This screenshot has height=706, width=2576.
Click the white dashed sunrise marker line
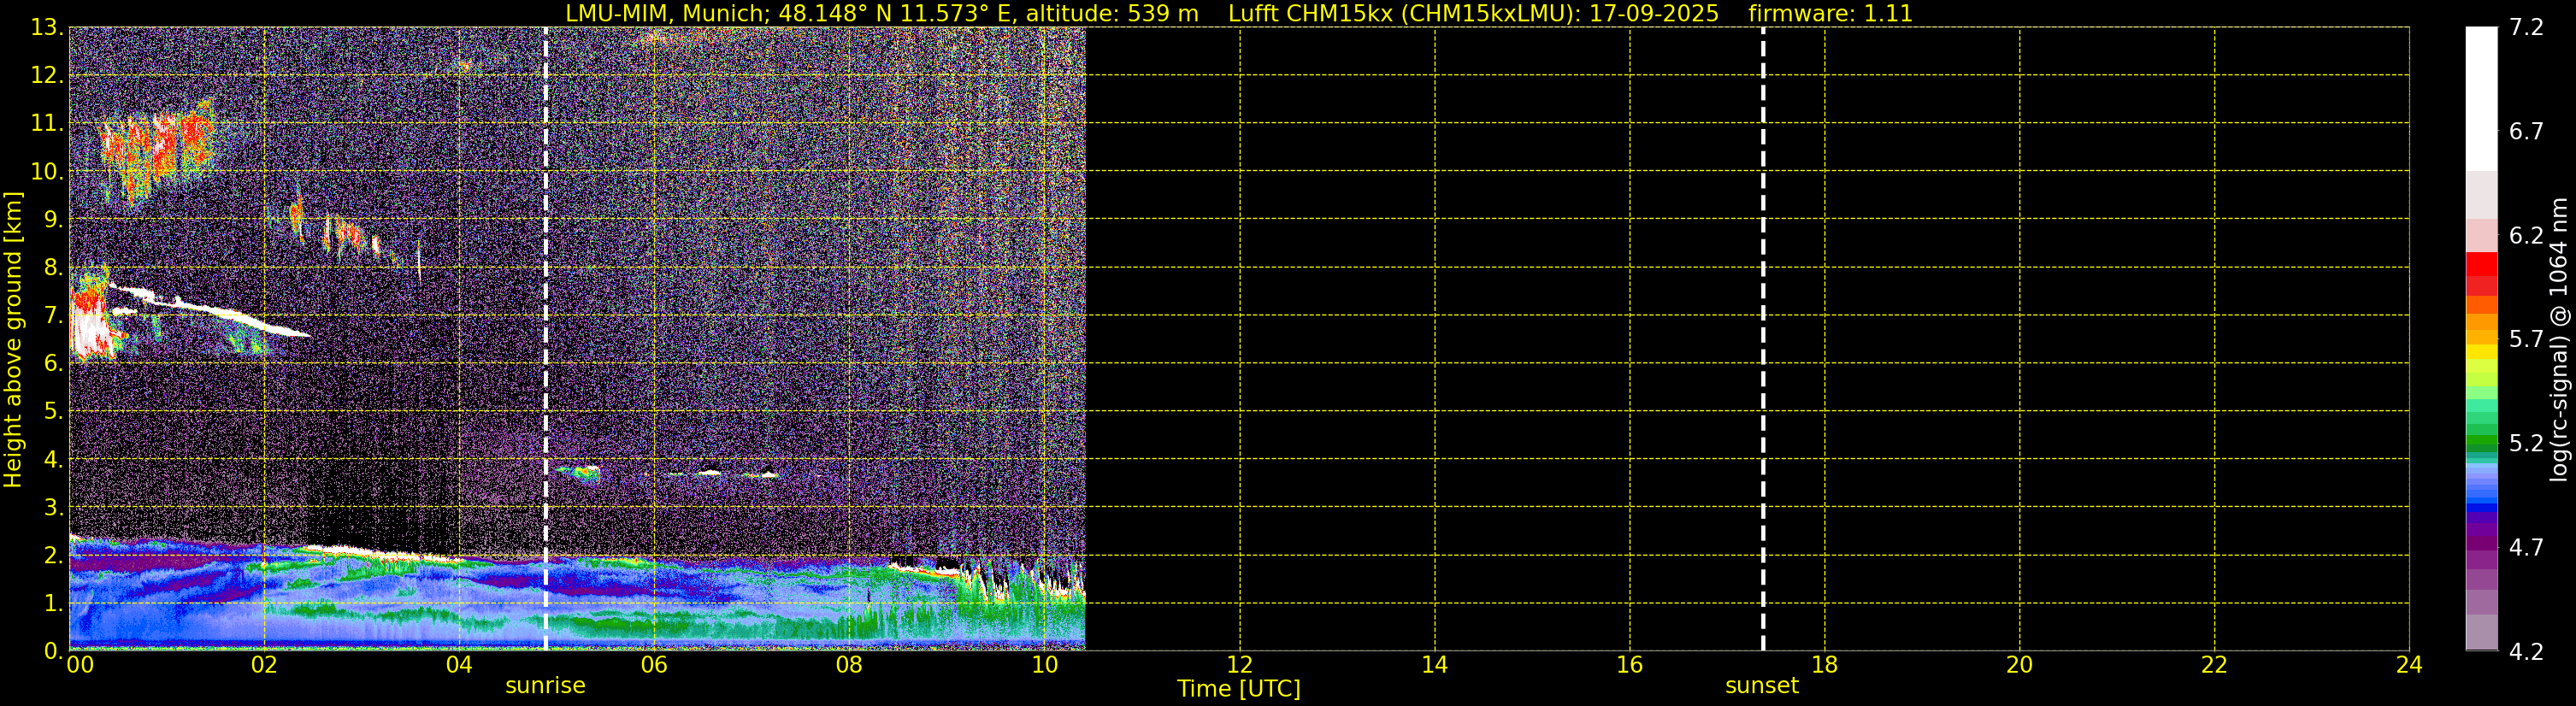(x=545, y=339)
